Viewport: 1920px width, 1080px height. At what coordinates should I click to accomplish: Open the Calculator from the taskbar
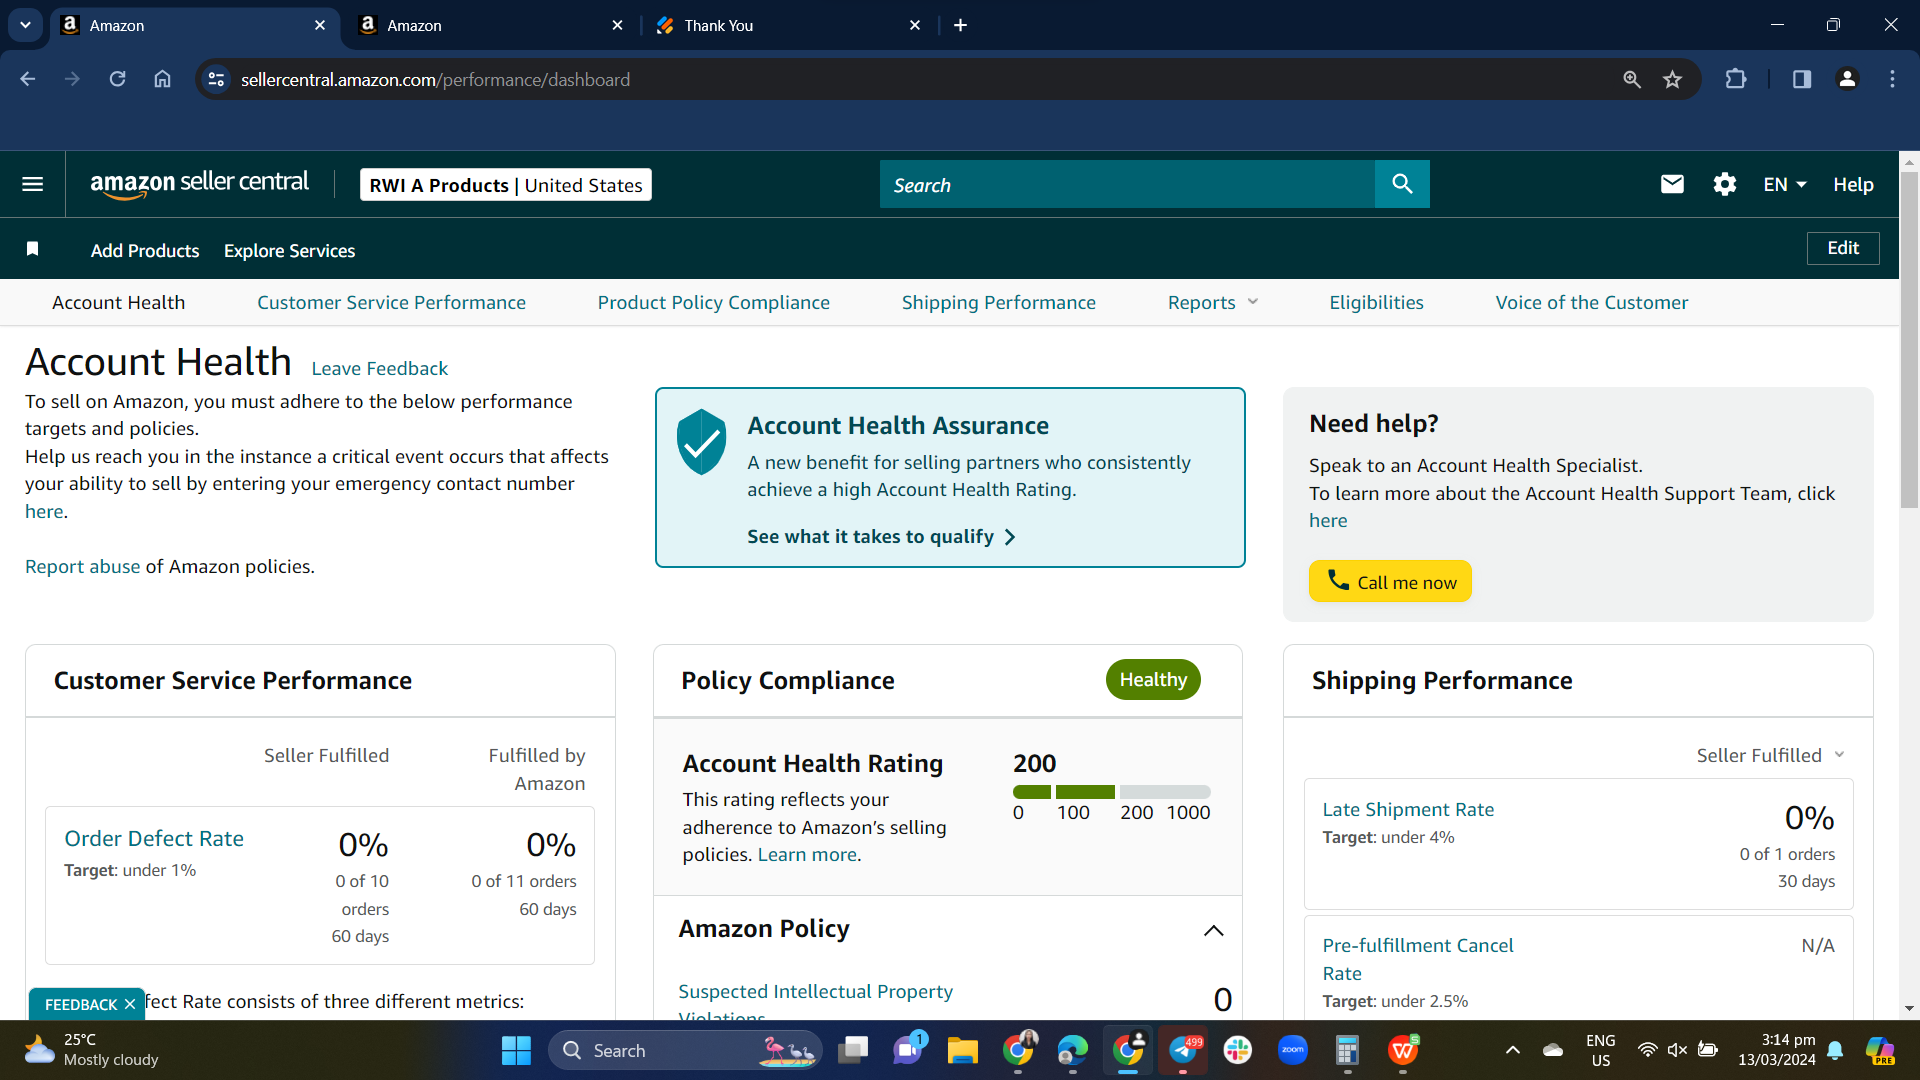[x=1347, y=1050]
